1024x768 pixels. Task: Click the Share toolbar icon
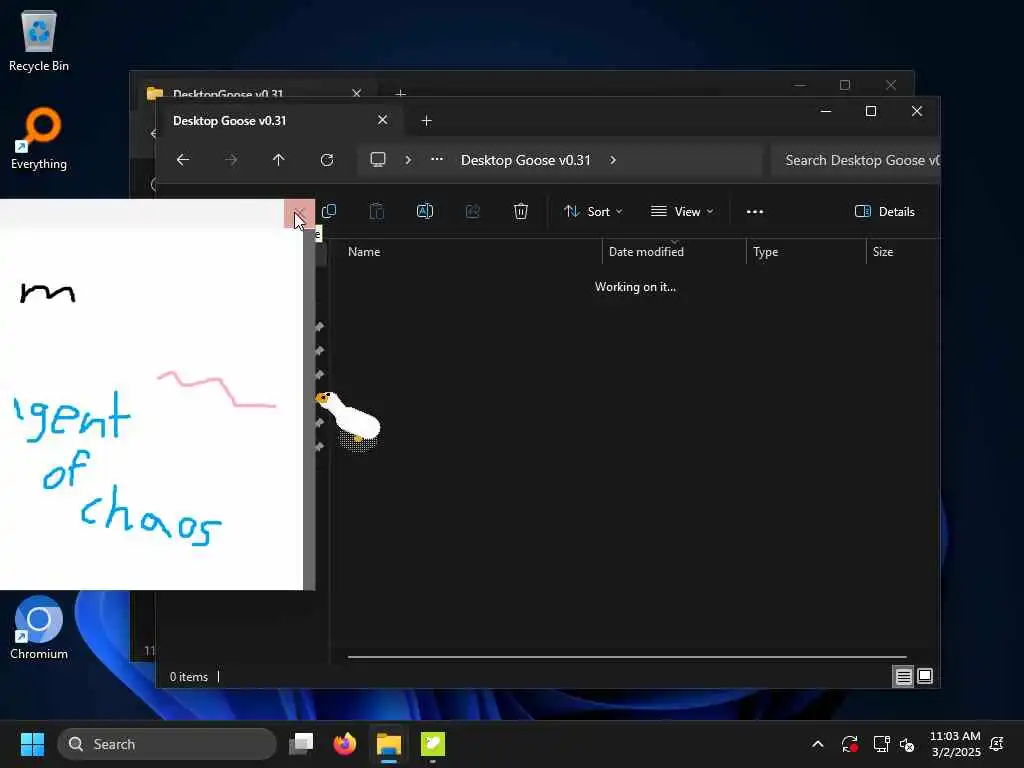coord(473,212)
